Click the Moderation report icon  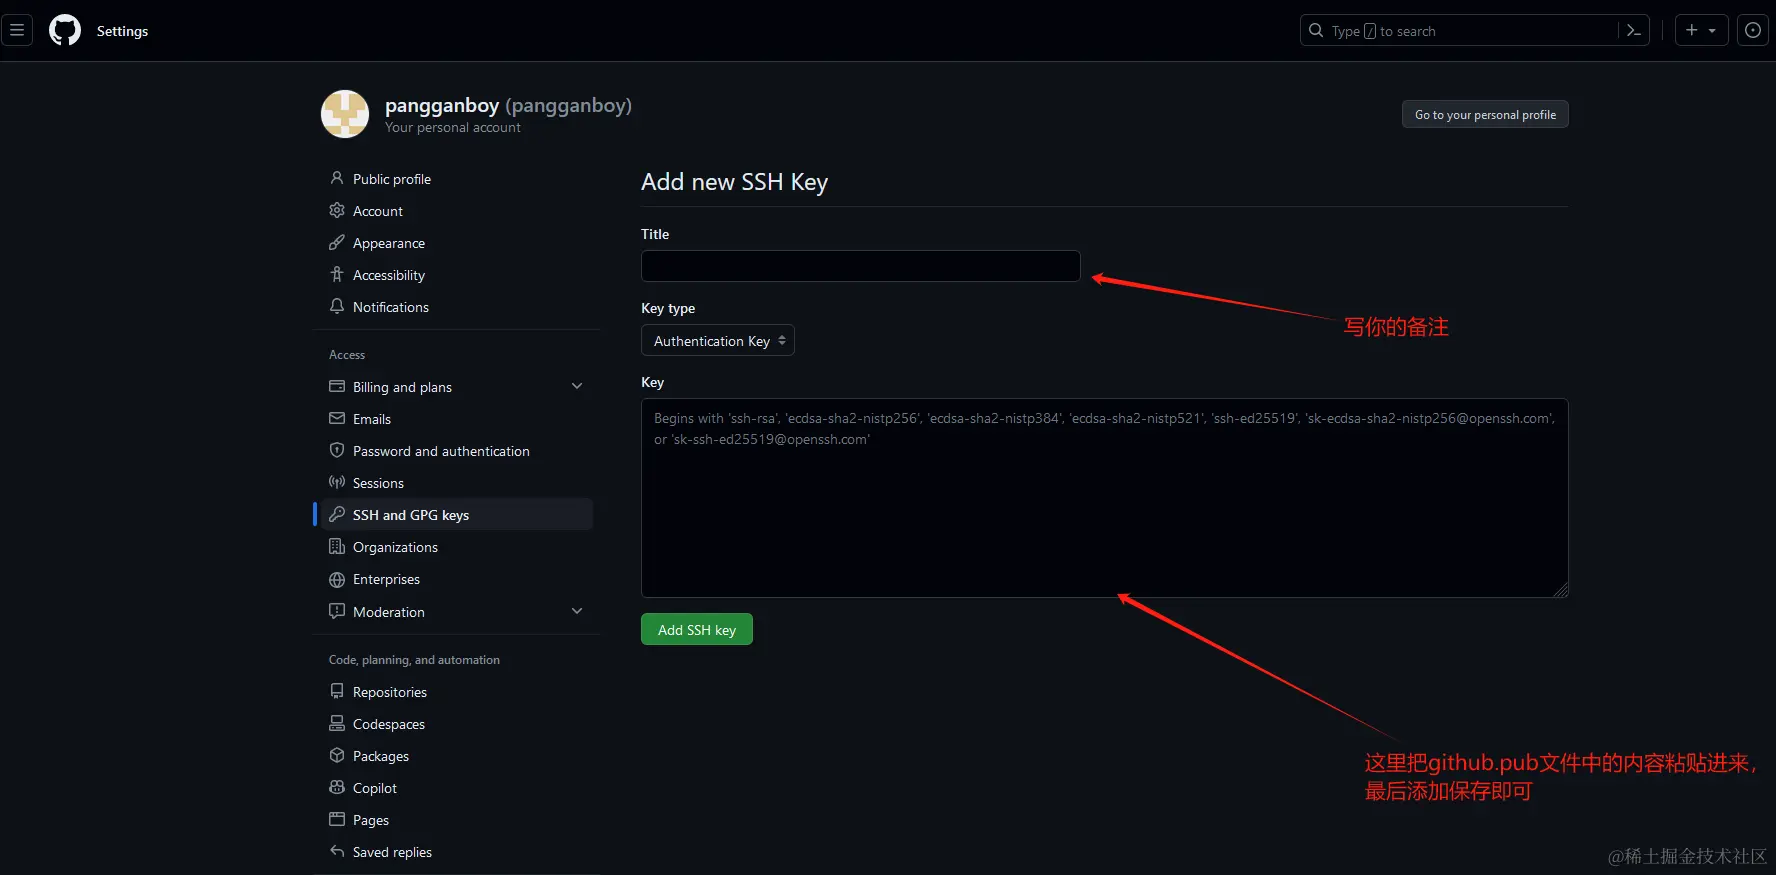(x=337, y=611)
